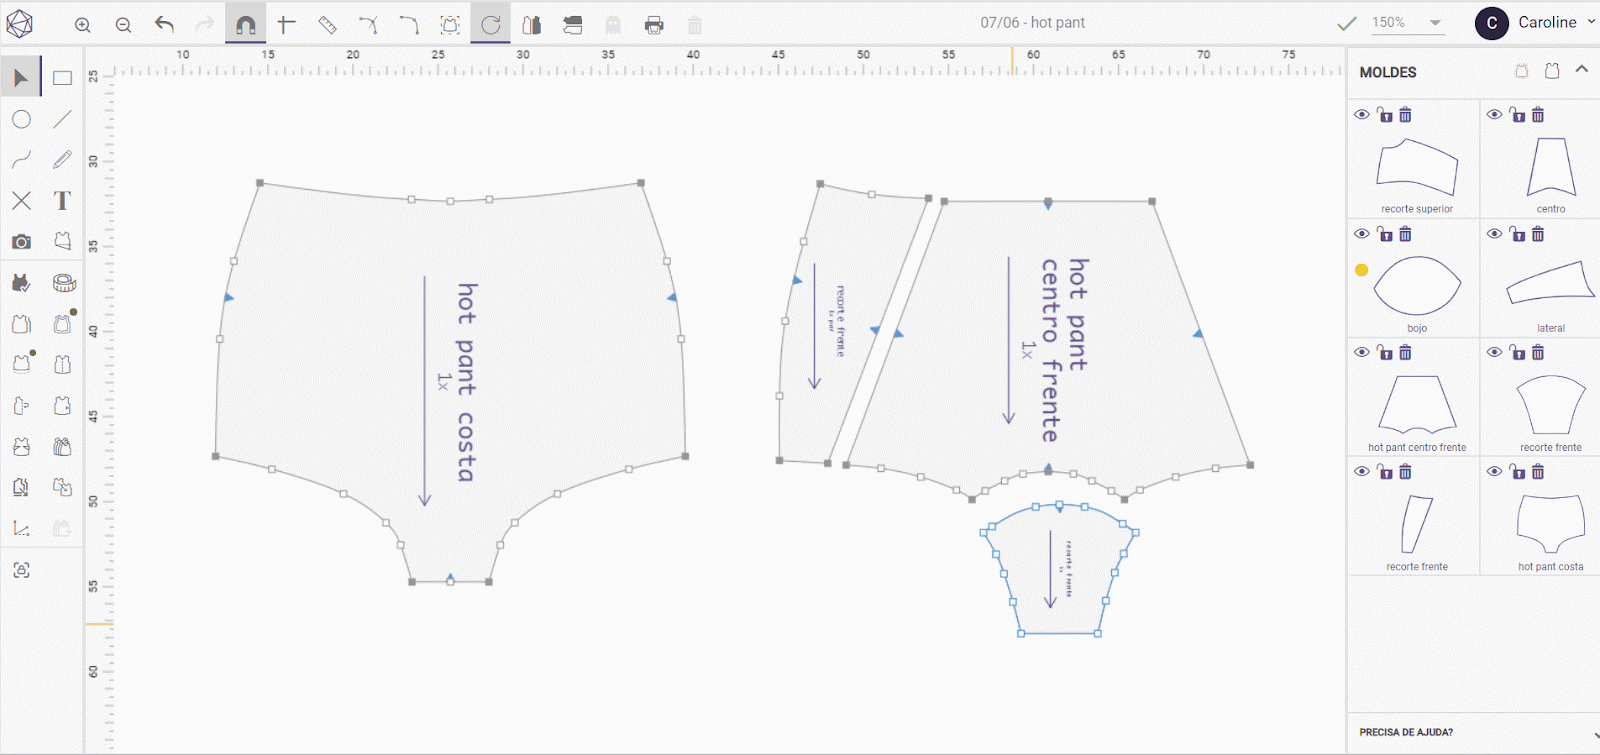Select the Text tool

[62, 201]
